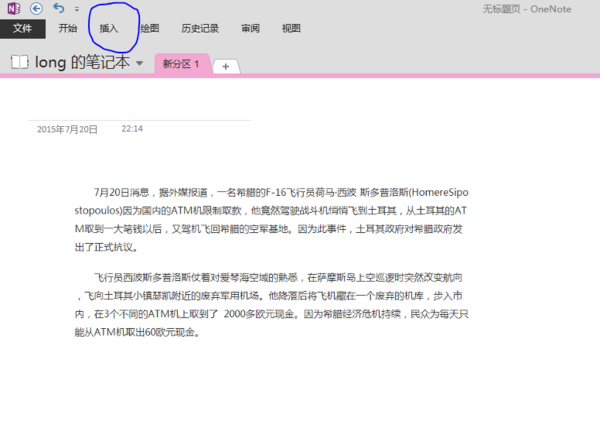Click the page time 22:14

[x=132, y=129]
